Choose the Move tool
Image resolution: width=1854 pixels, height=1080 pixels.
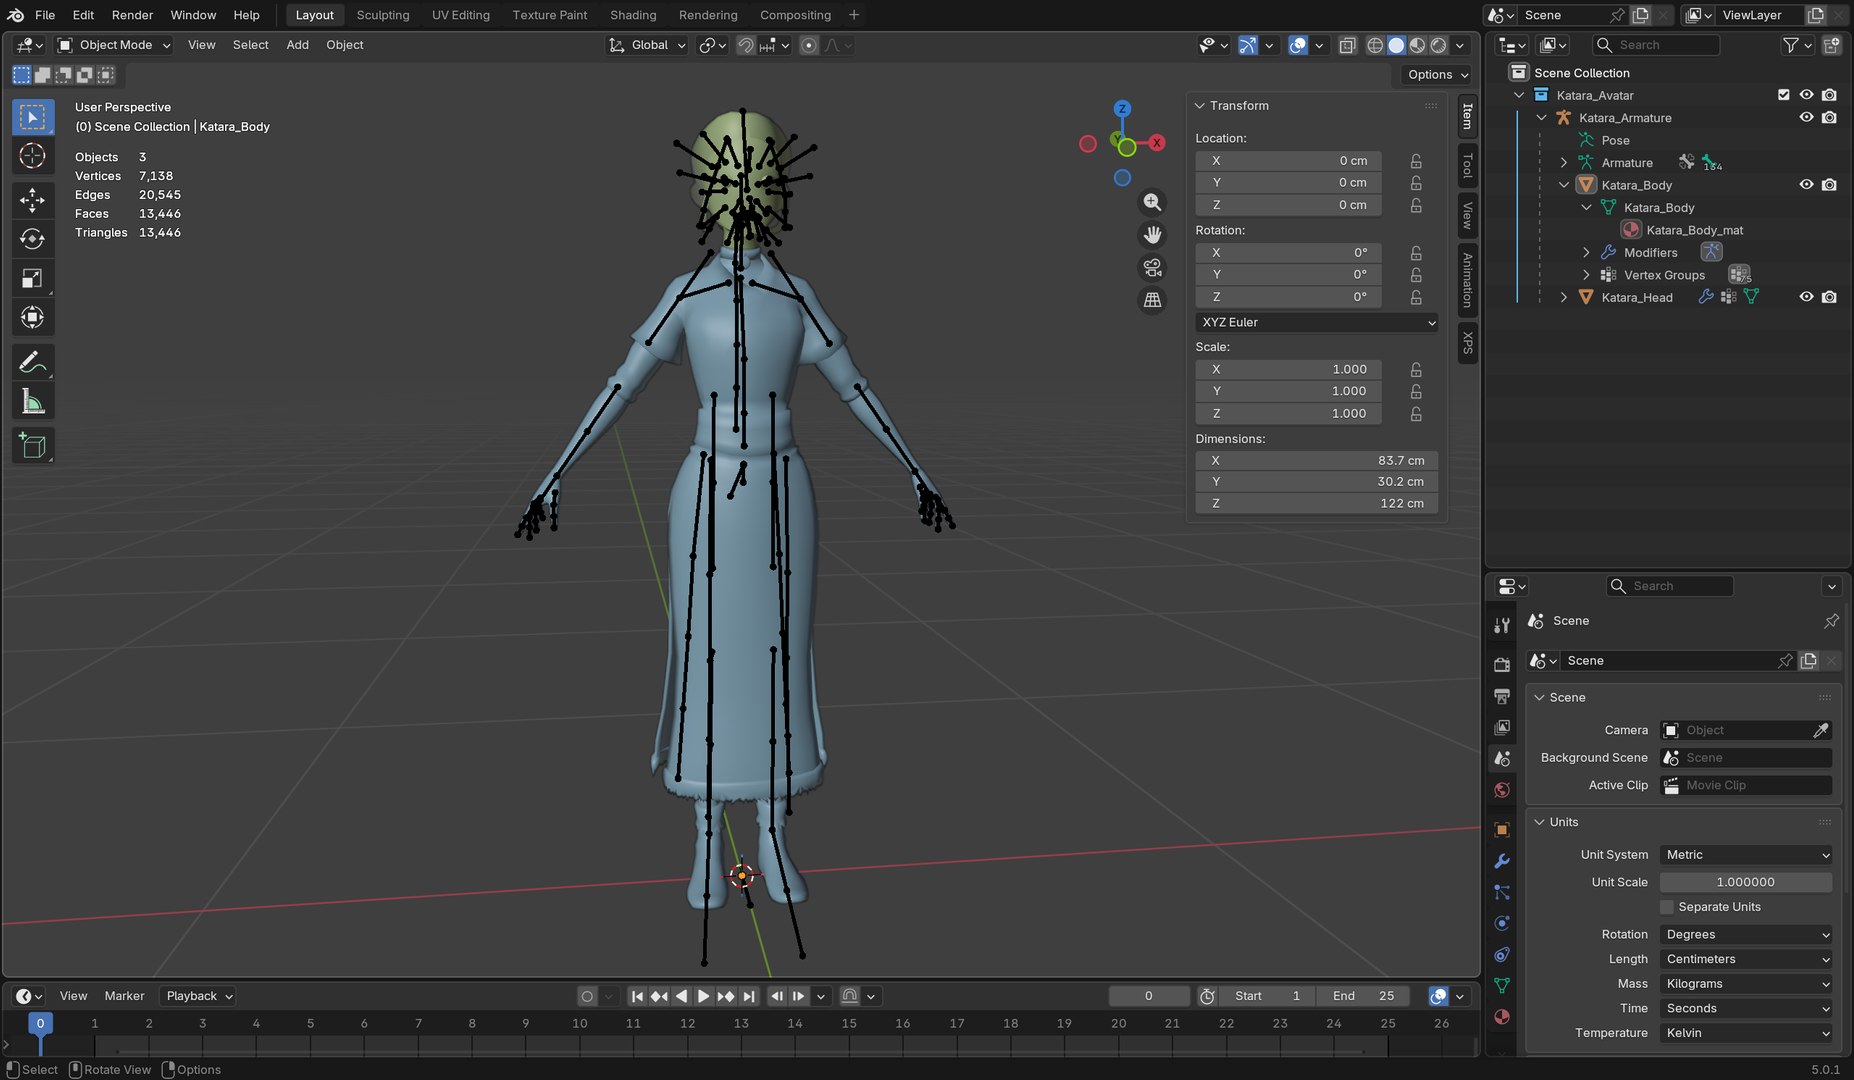point(32,200)
